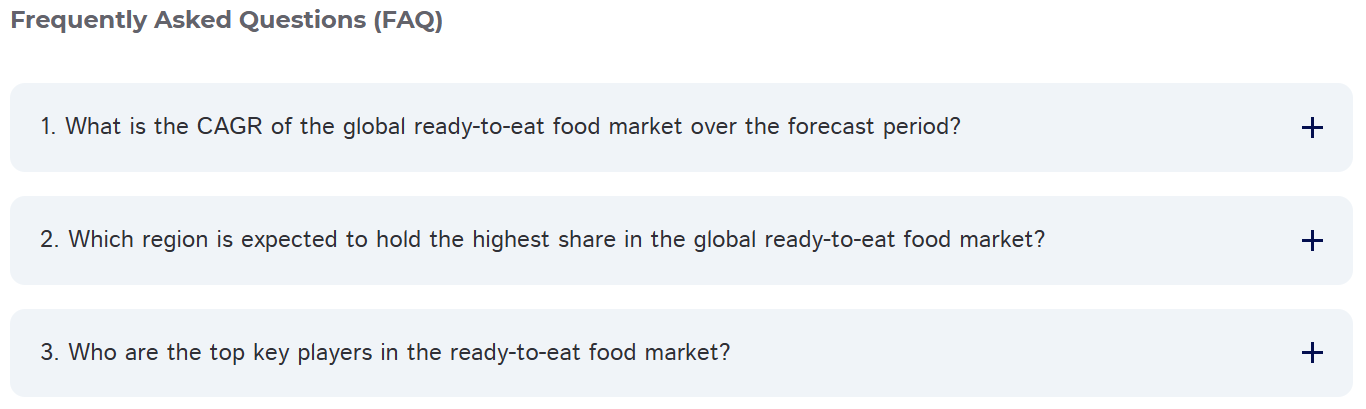Image resolution: width=1366 pixels, height=409 pixels.
Task: Expand FAQ question 2 about highest share region
Action: 542,241
